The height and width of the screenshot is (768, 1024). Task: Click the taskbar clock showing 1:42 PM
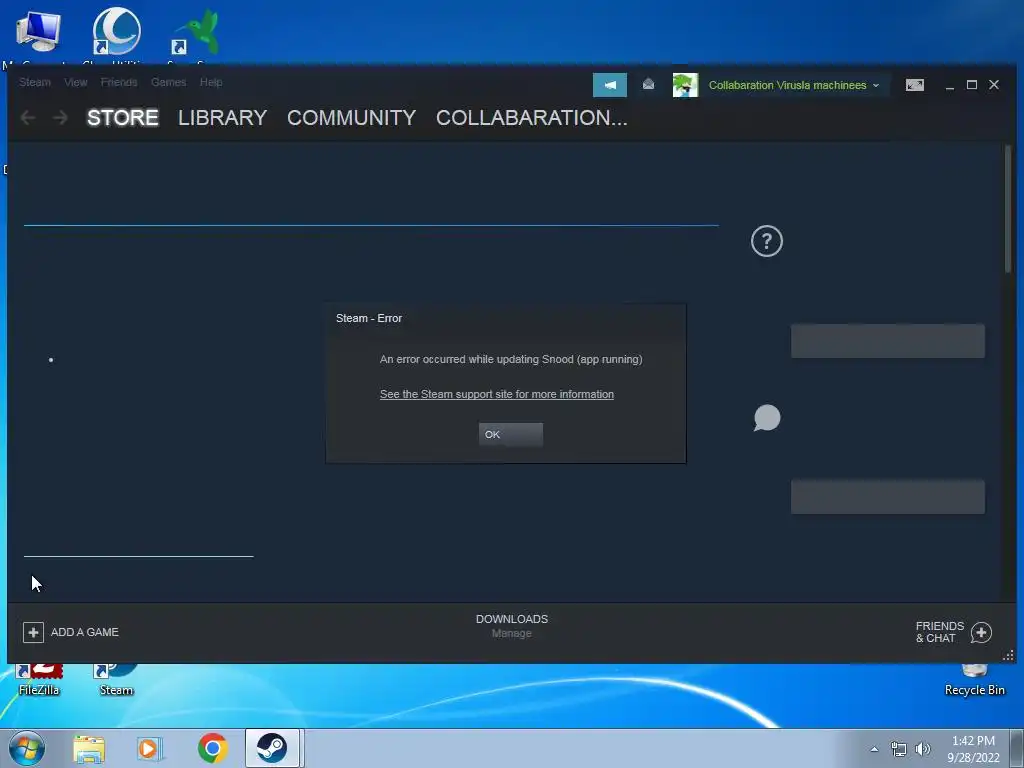click(x=973, y=749)
